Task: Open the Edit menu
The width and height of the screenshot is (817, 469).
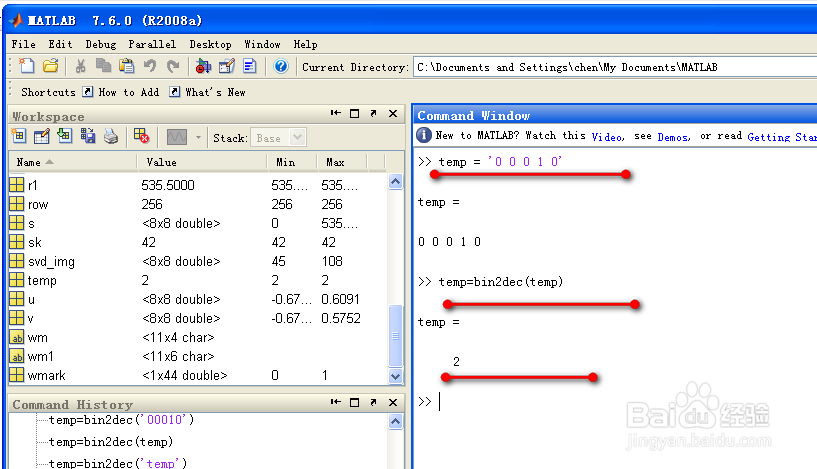Action: (x=60, y=44)
